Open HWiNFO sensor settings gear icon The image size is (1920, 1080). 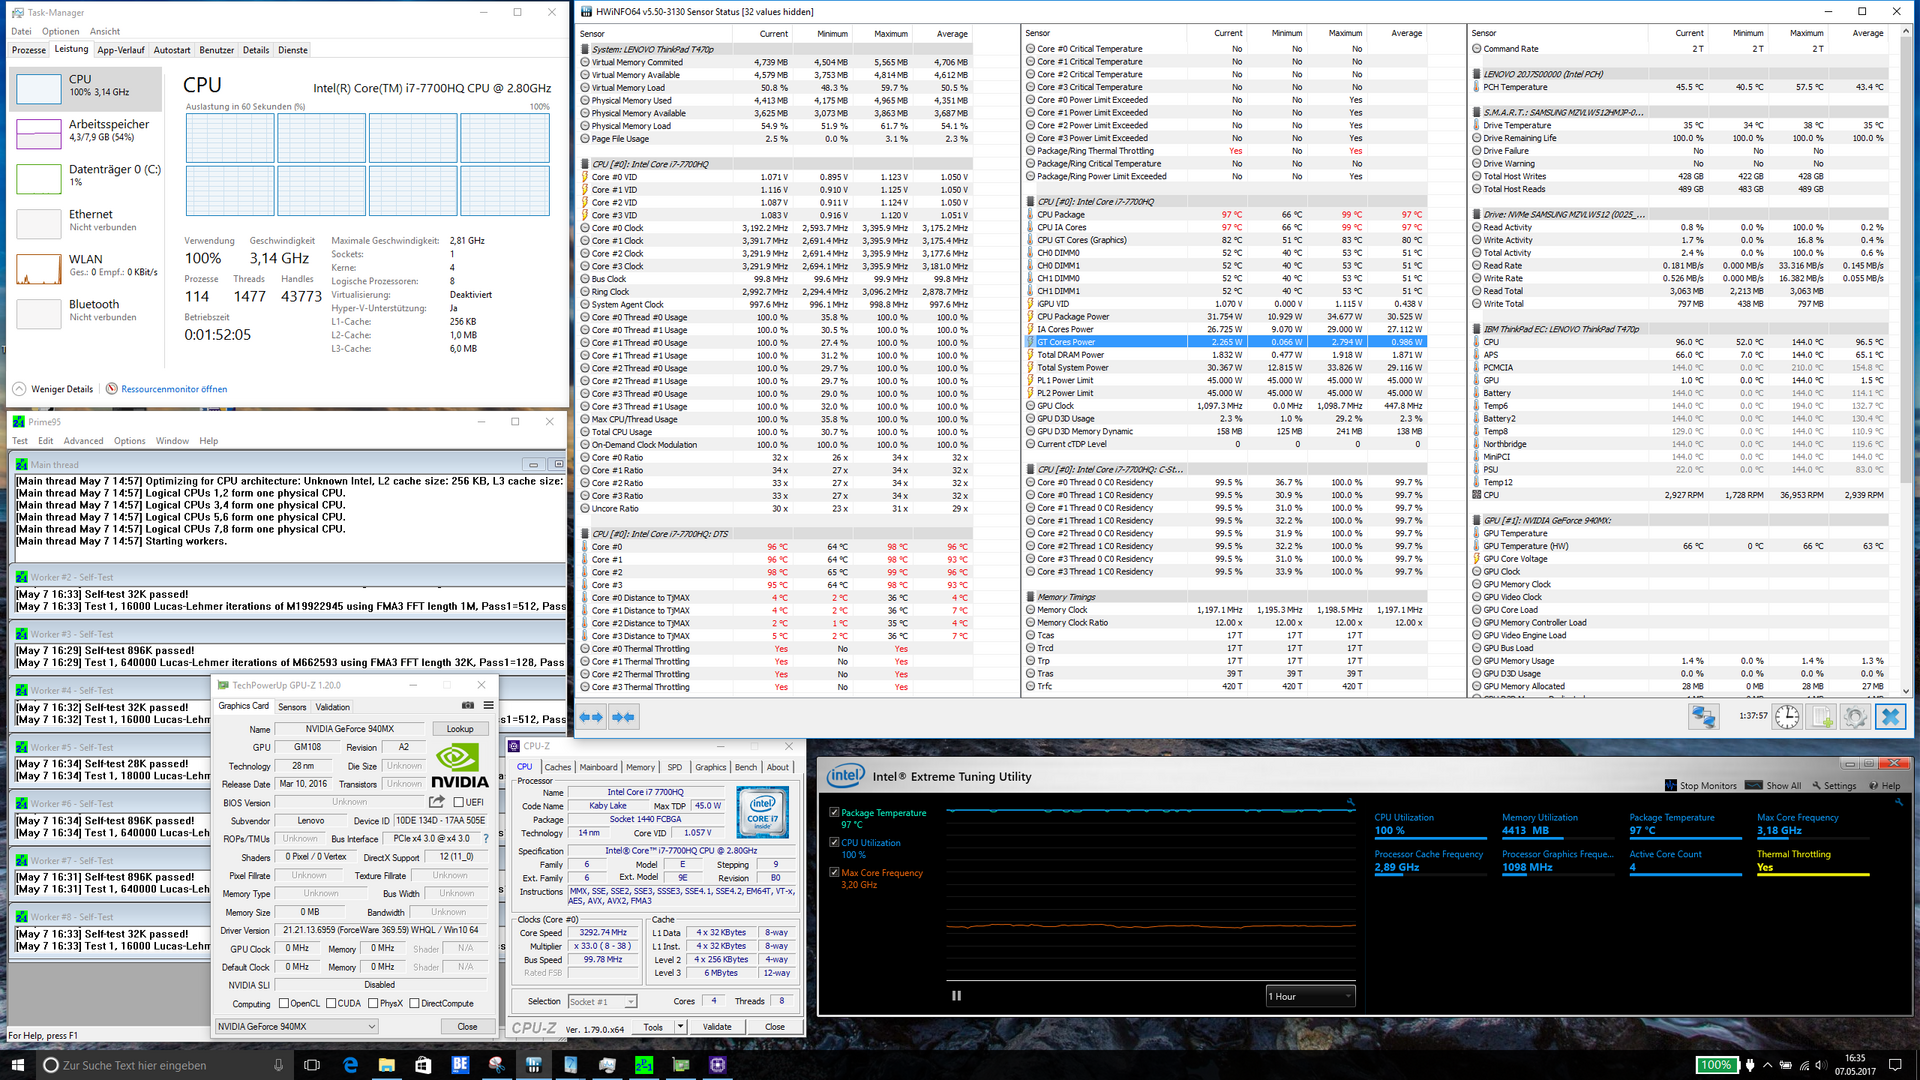click(1855, 717)
